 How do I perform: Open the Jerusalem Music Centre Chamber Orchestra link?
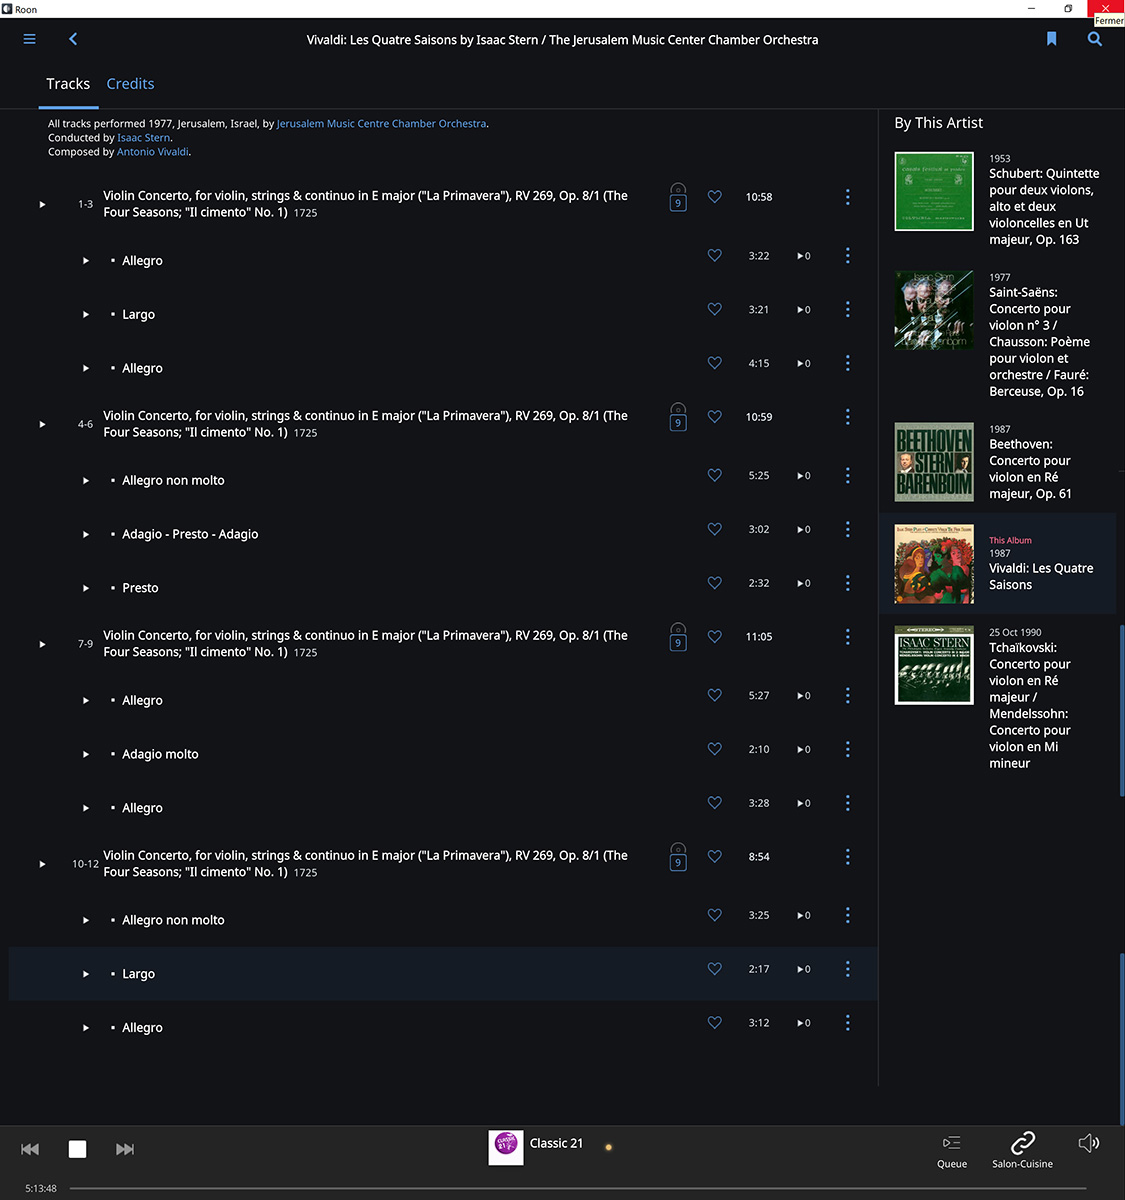click(x=381, y=124)
